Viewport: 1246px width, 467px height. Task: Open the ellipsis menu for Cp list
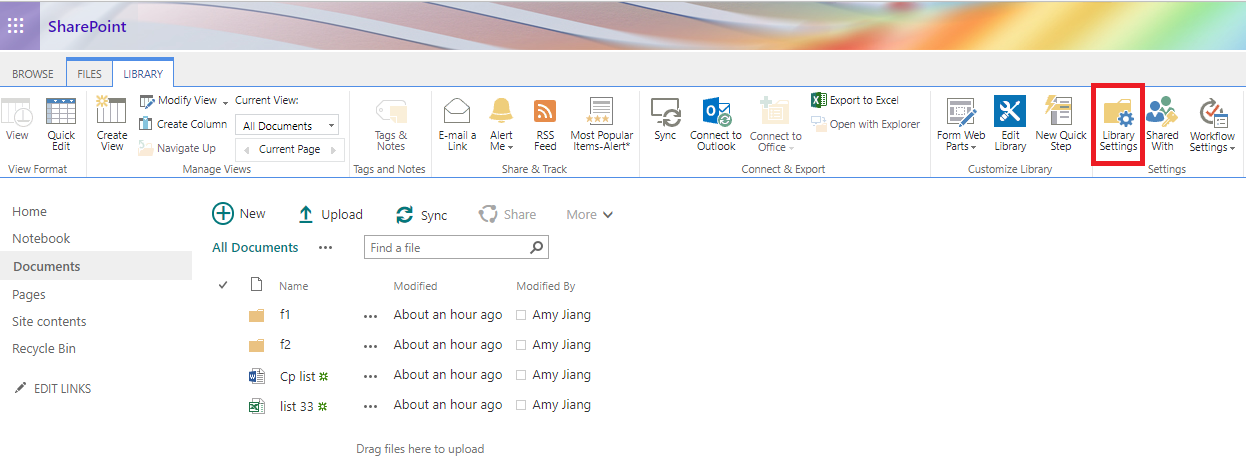pyautogui.click(x=371, y=376)
